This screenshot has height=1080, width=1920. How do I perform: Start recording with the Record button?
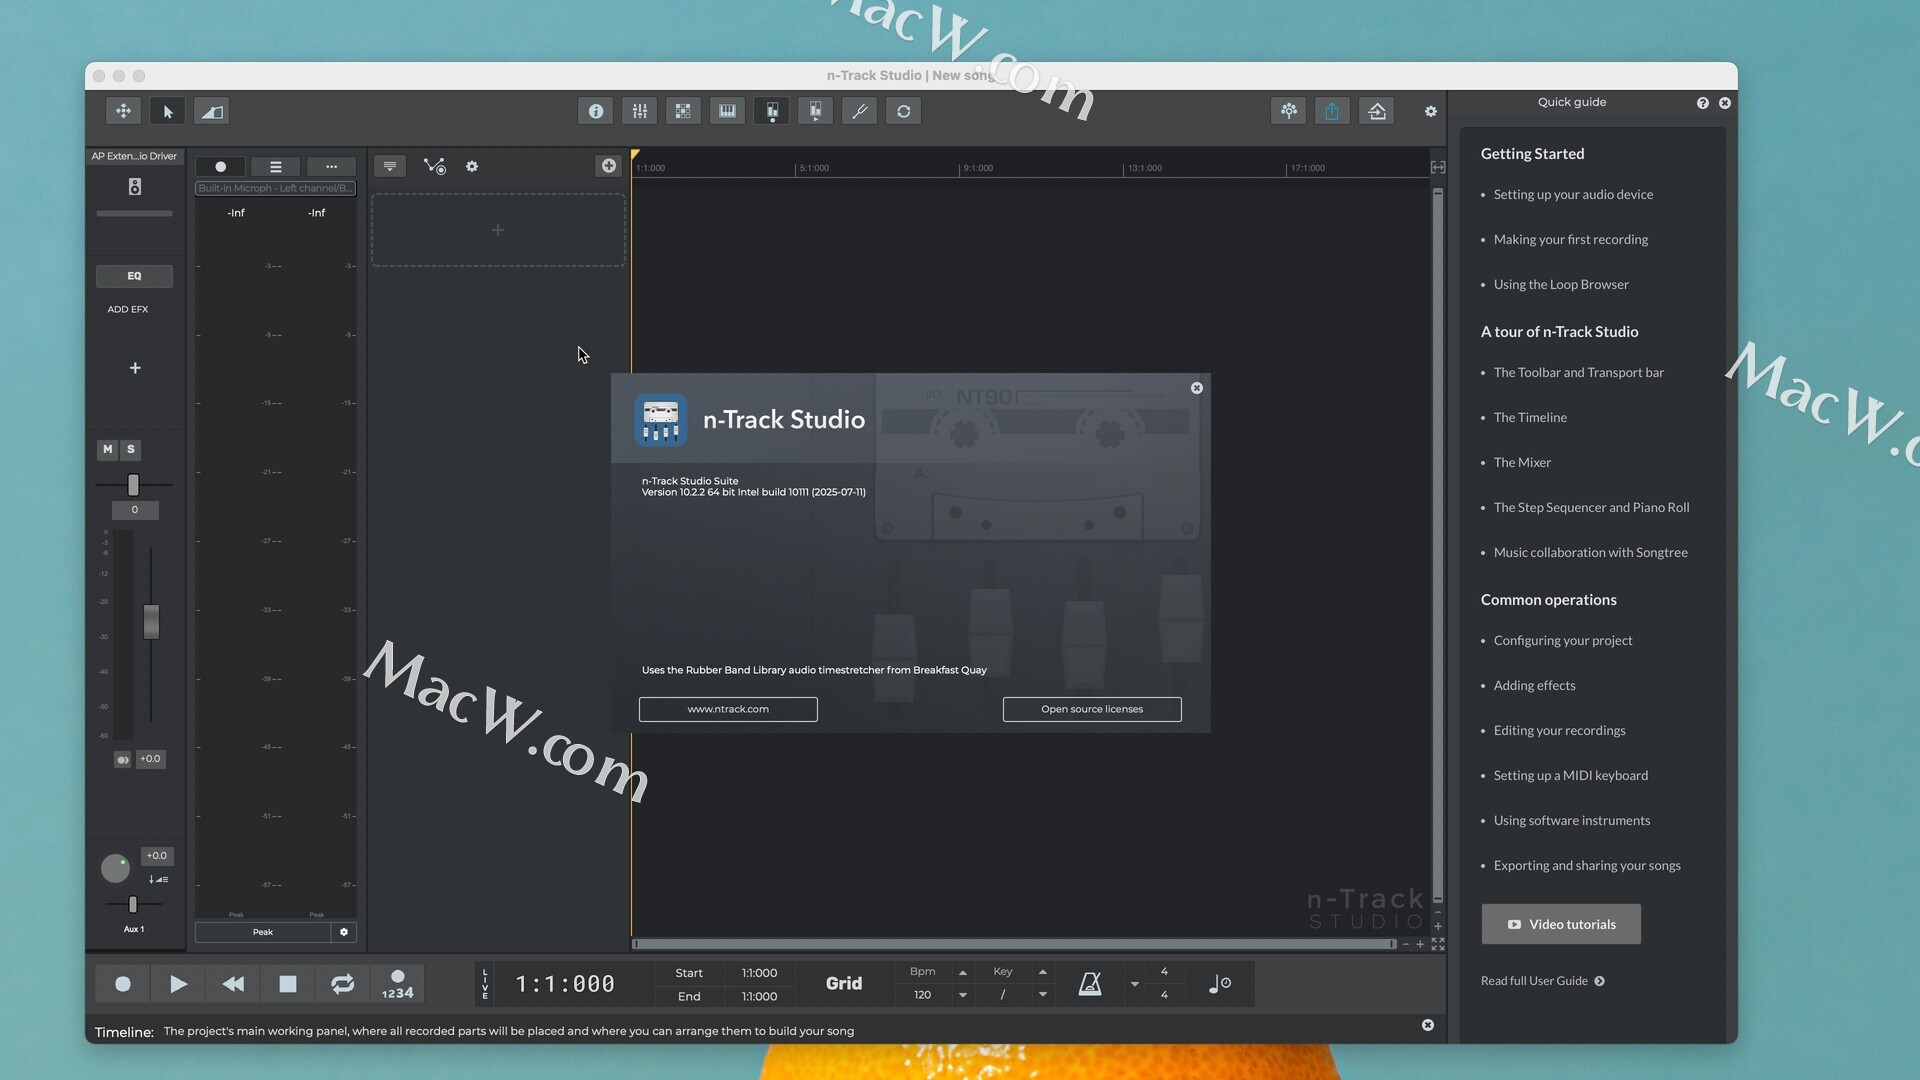123,984
